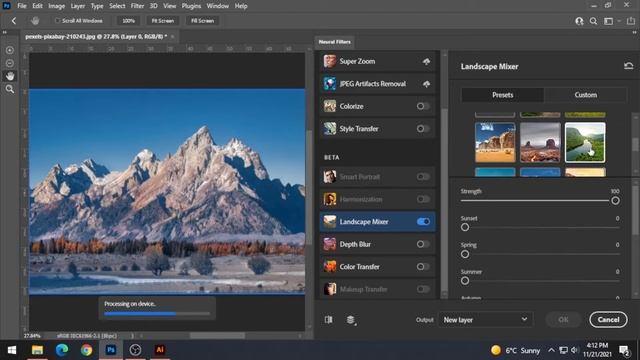640x360 pixels.
Task: Open the layer preview options icon
Action: coord(351,320)
